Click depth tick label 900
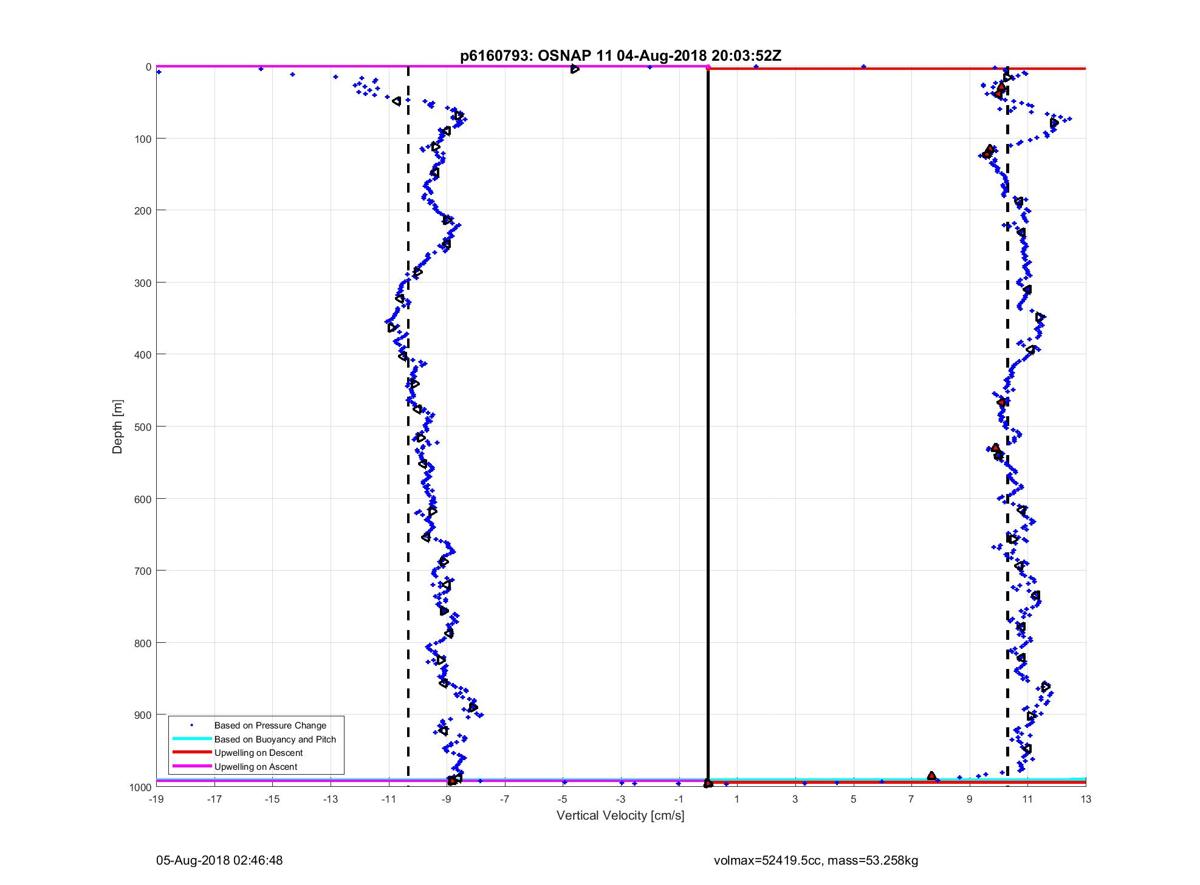Viewport: 1200px width, 885px height. coord(142,715)
